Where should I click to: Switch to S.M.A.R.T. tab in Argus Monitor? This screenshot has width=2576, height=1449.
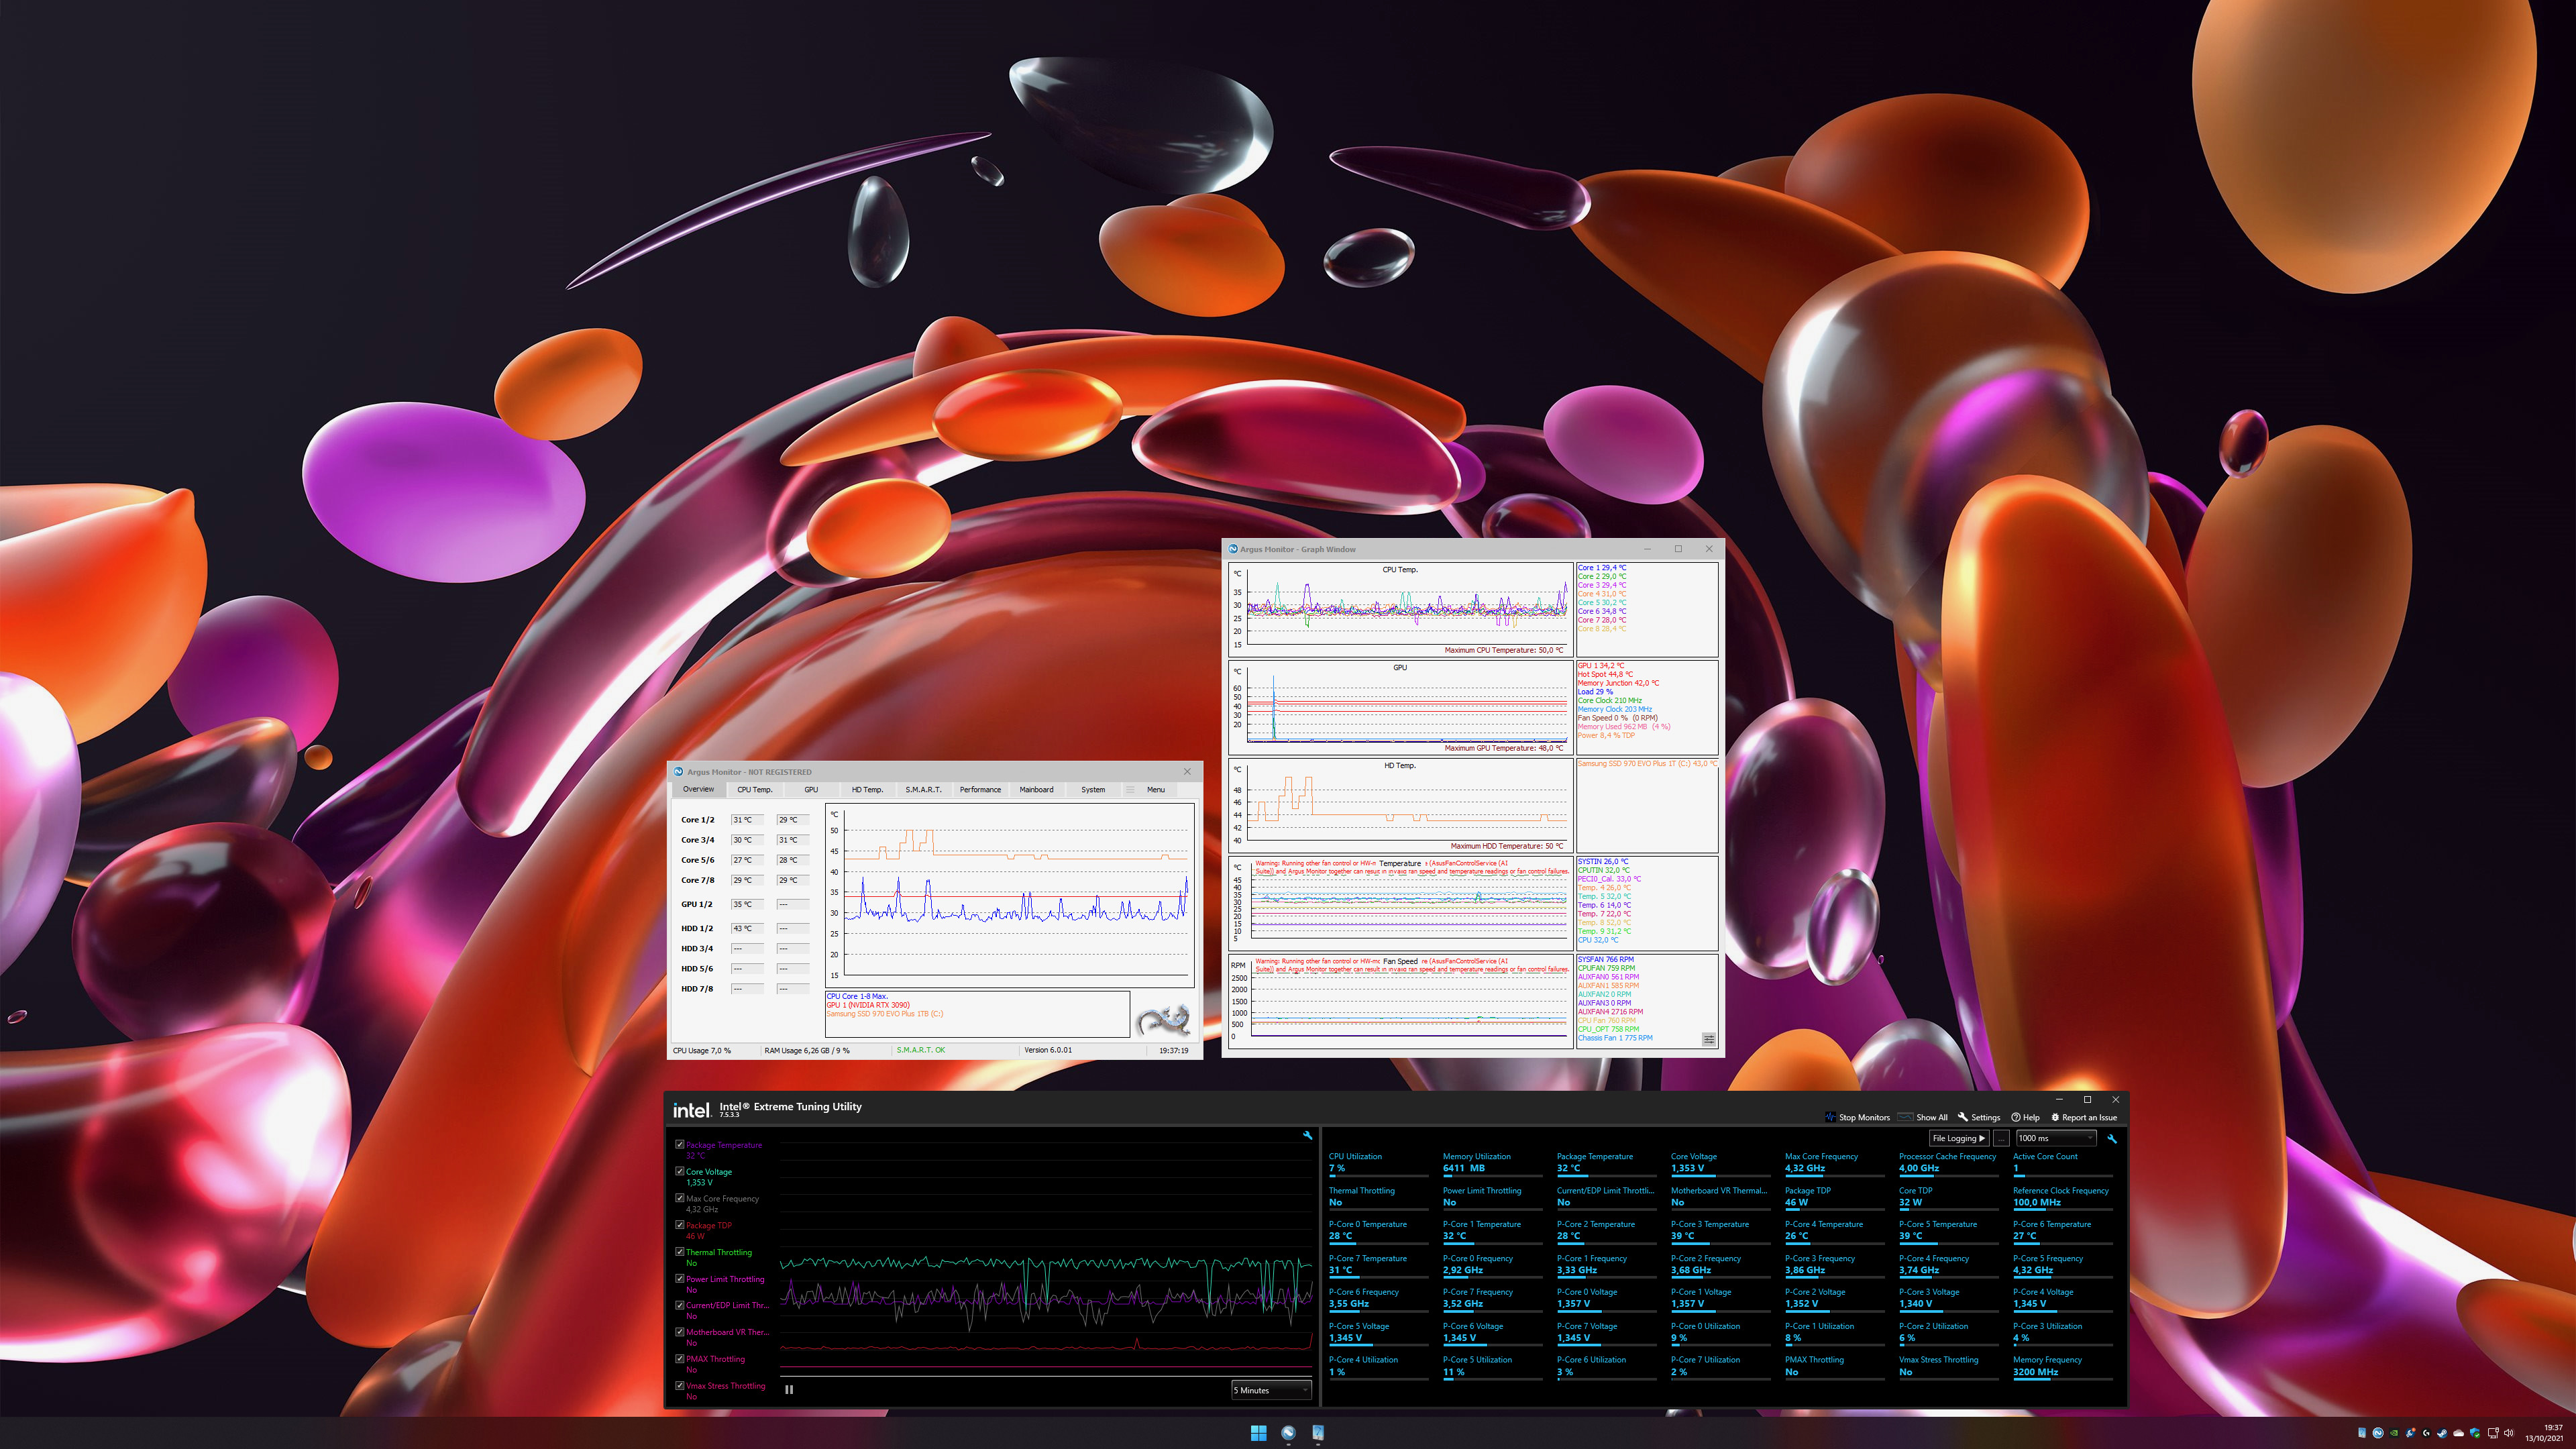coord(923,789)
